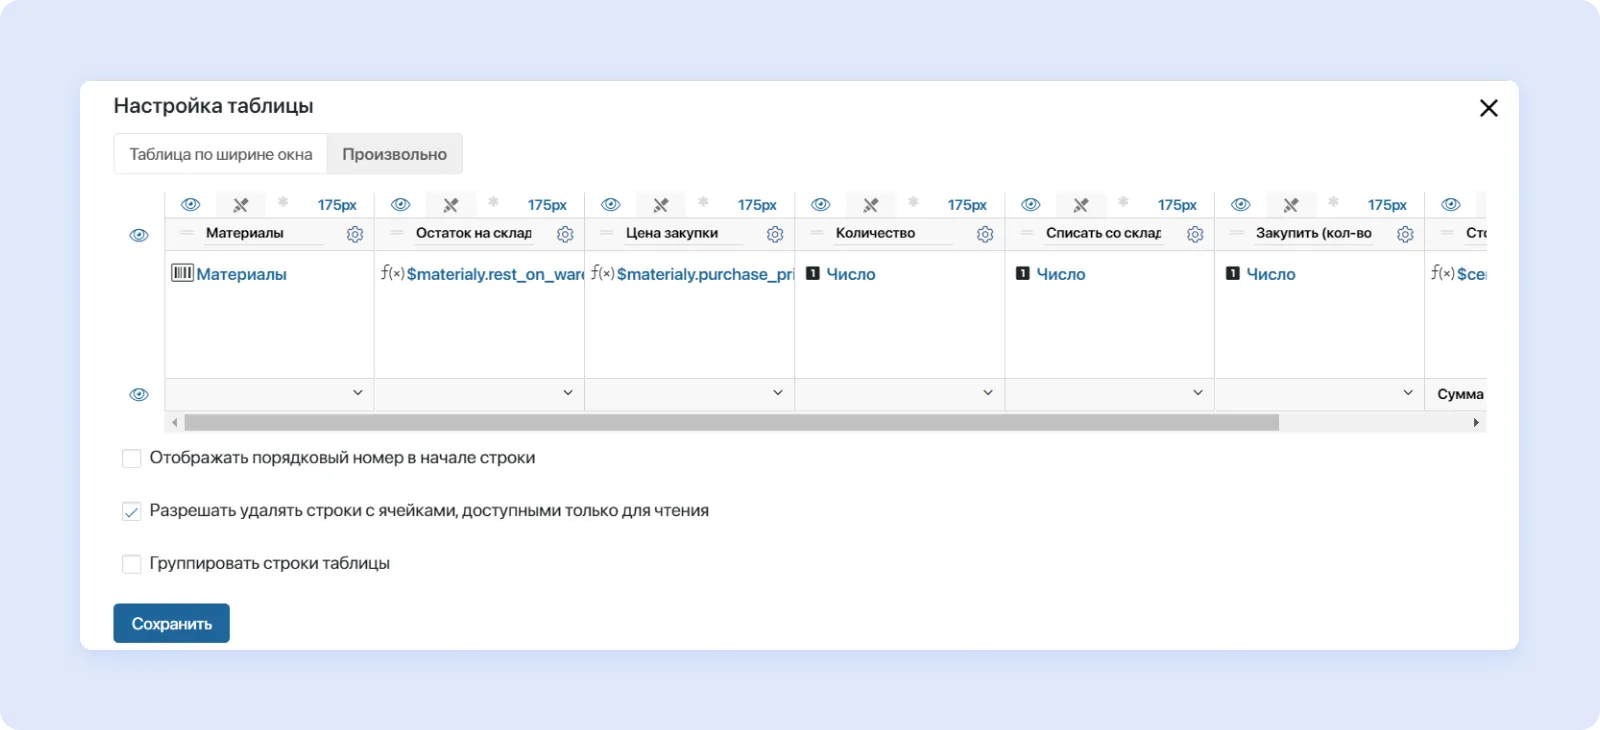Screen dimensions: 1600x730
Task: Click drag handle beside Закупить (кол-во) header
Action: 1237,233
